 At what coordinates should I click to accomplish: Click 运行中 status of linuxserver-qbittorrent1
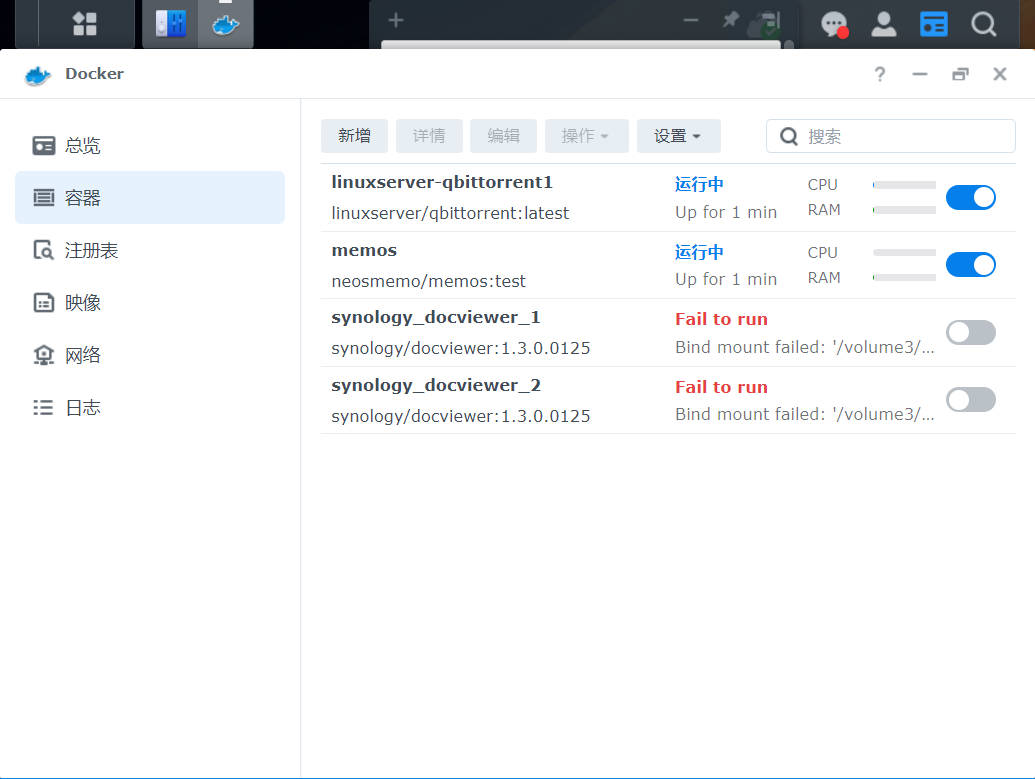[x=699, y=184]
